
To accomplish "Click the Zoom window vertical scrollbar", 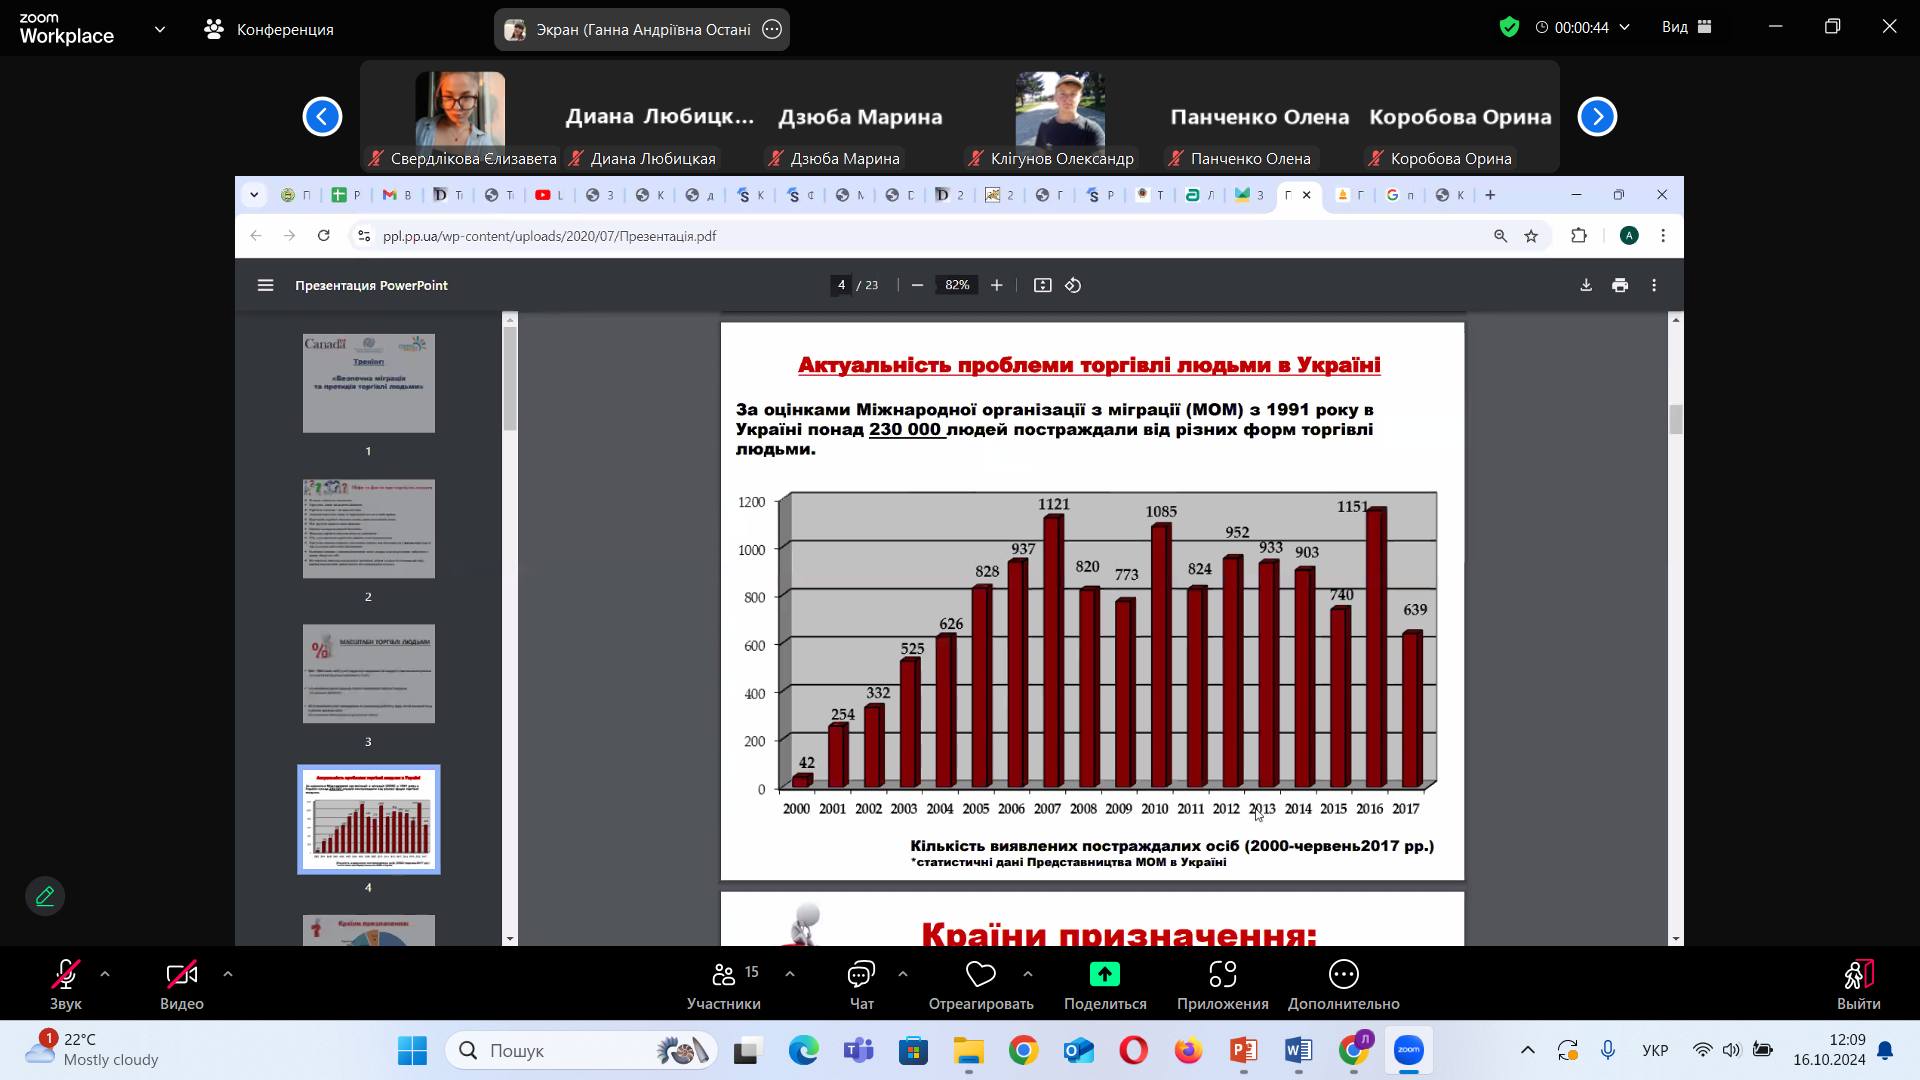I will click(1676, 420).
